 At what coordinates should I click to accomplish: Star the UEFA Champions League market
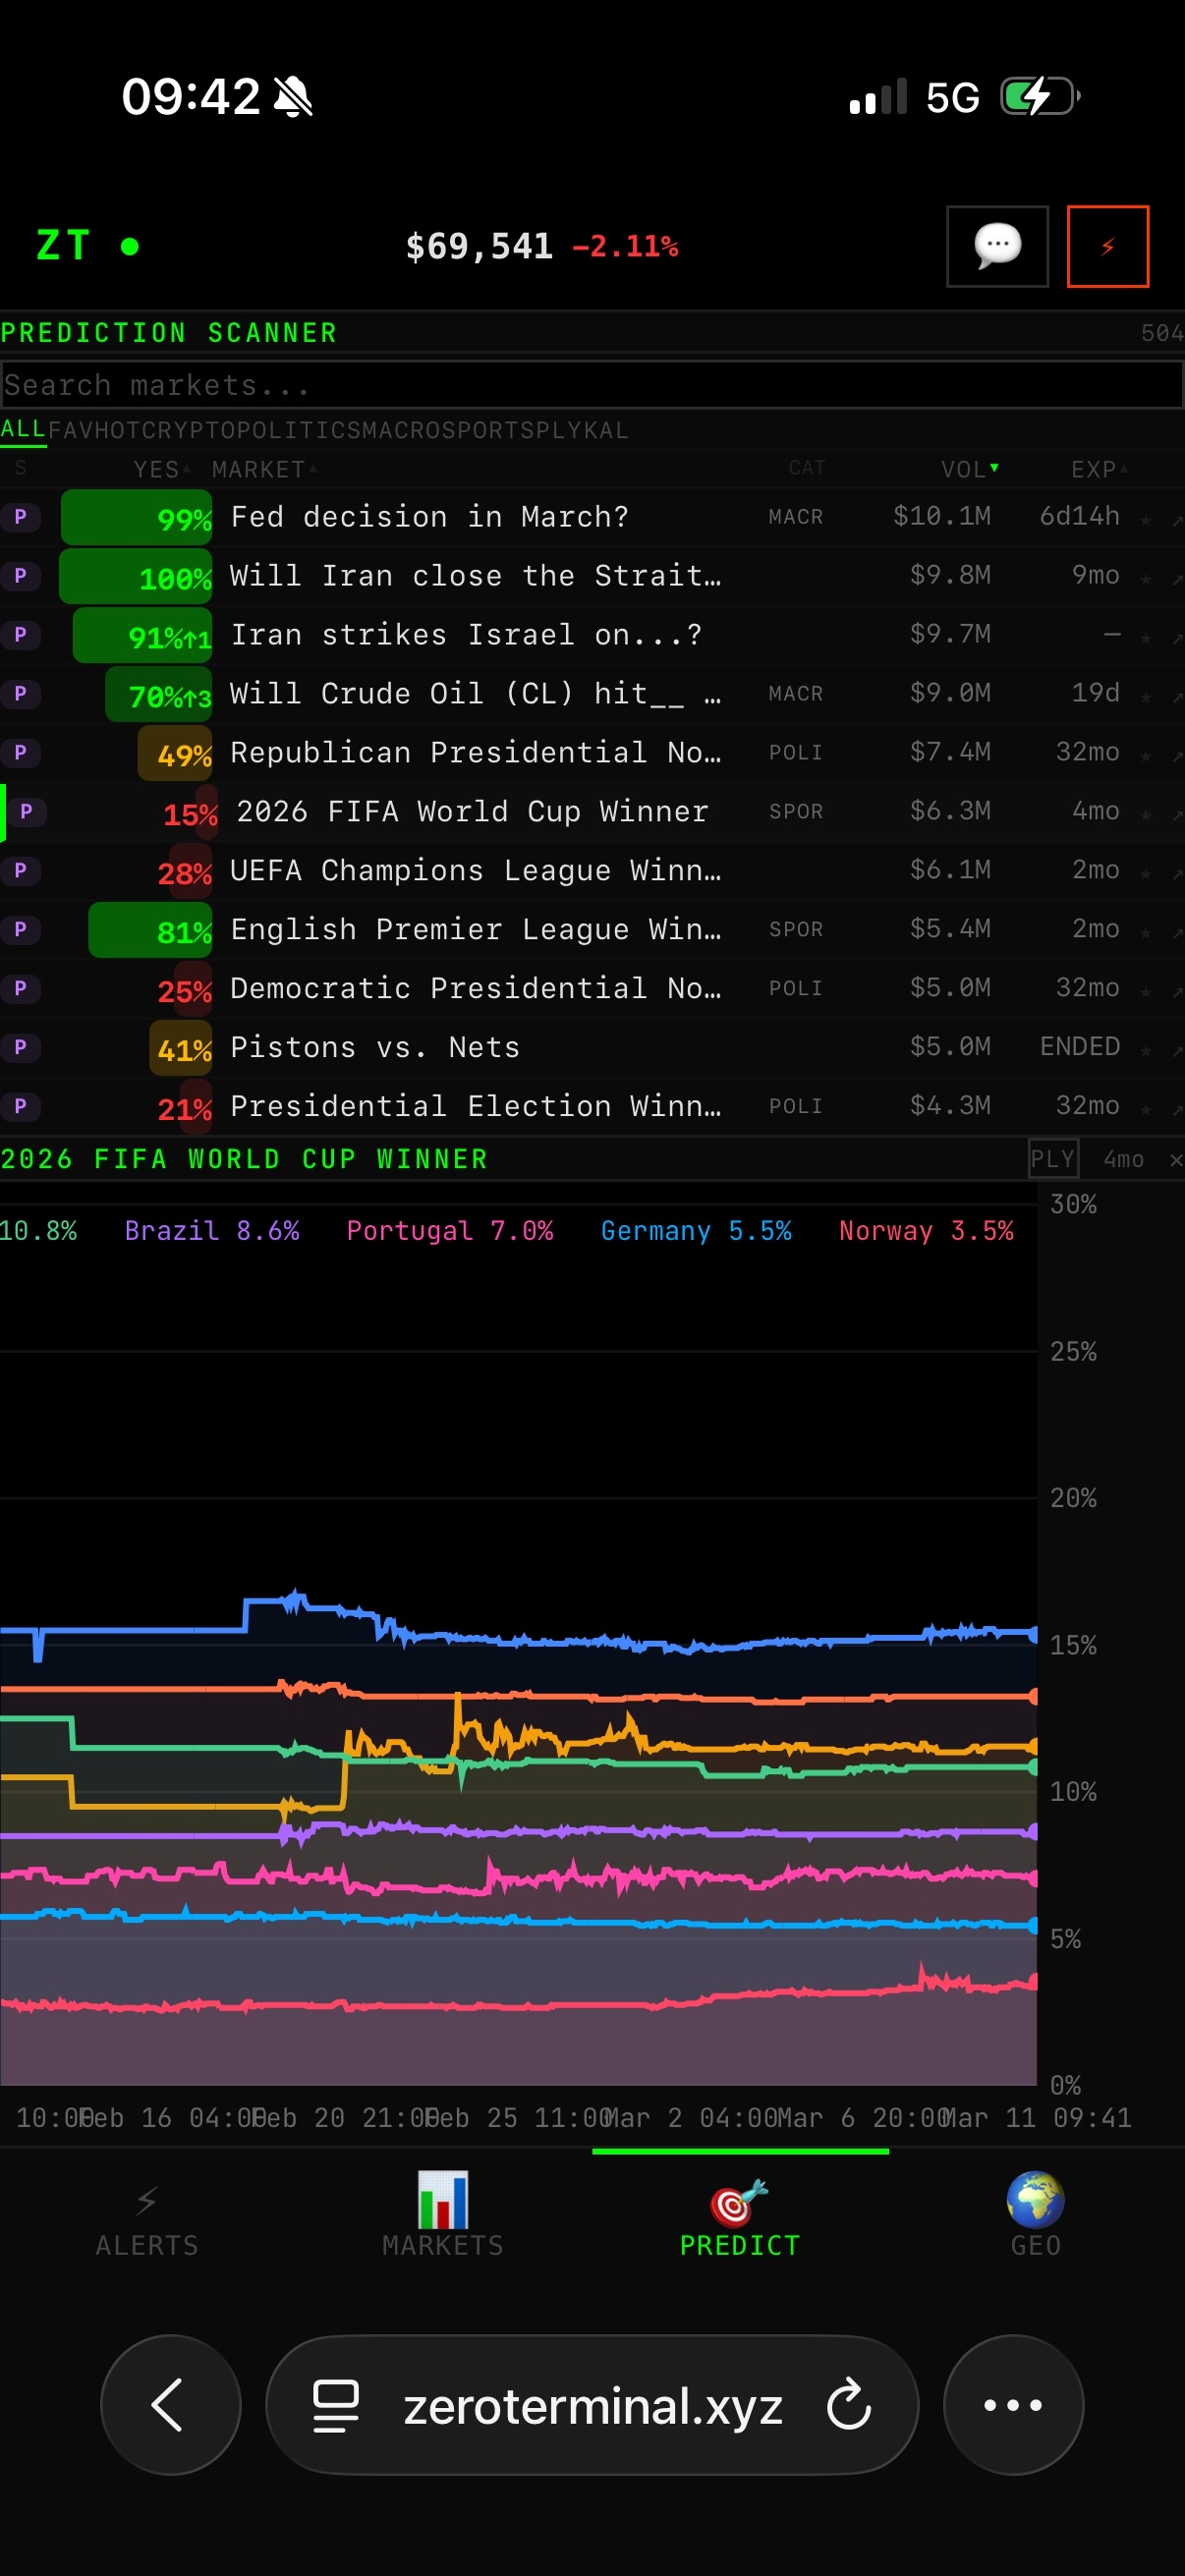[1146, 874]
